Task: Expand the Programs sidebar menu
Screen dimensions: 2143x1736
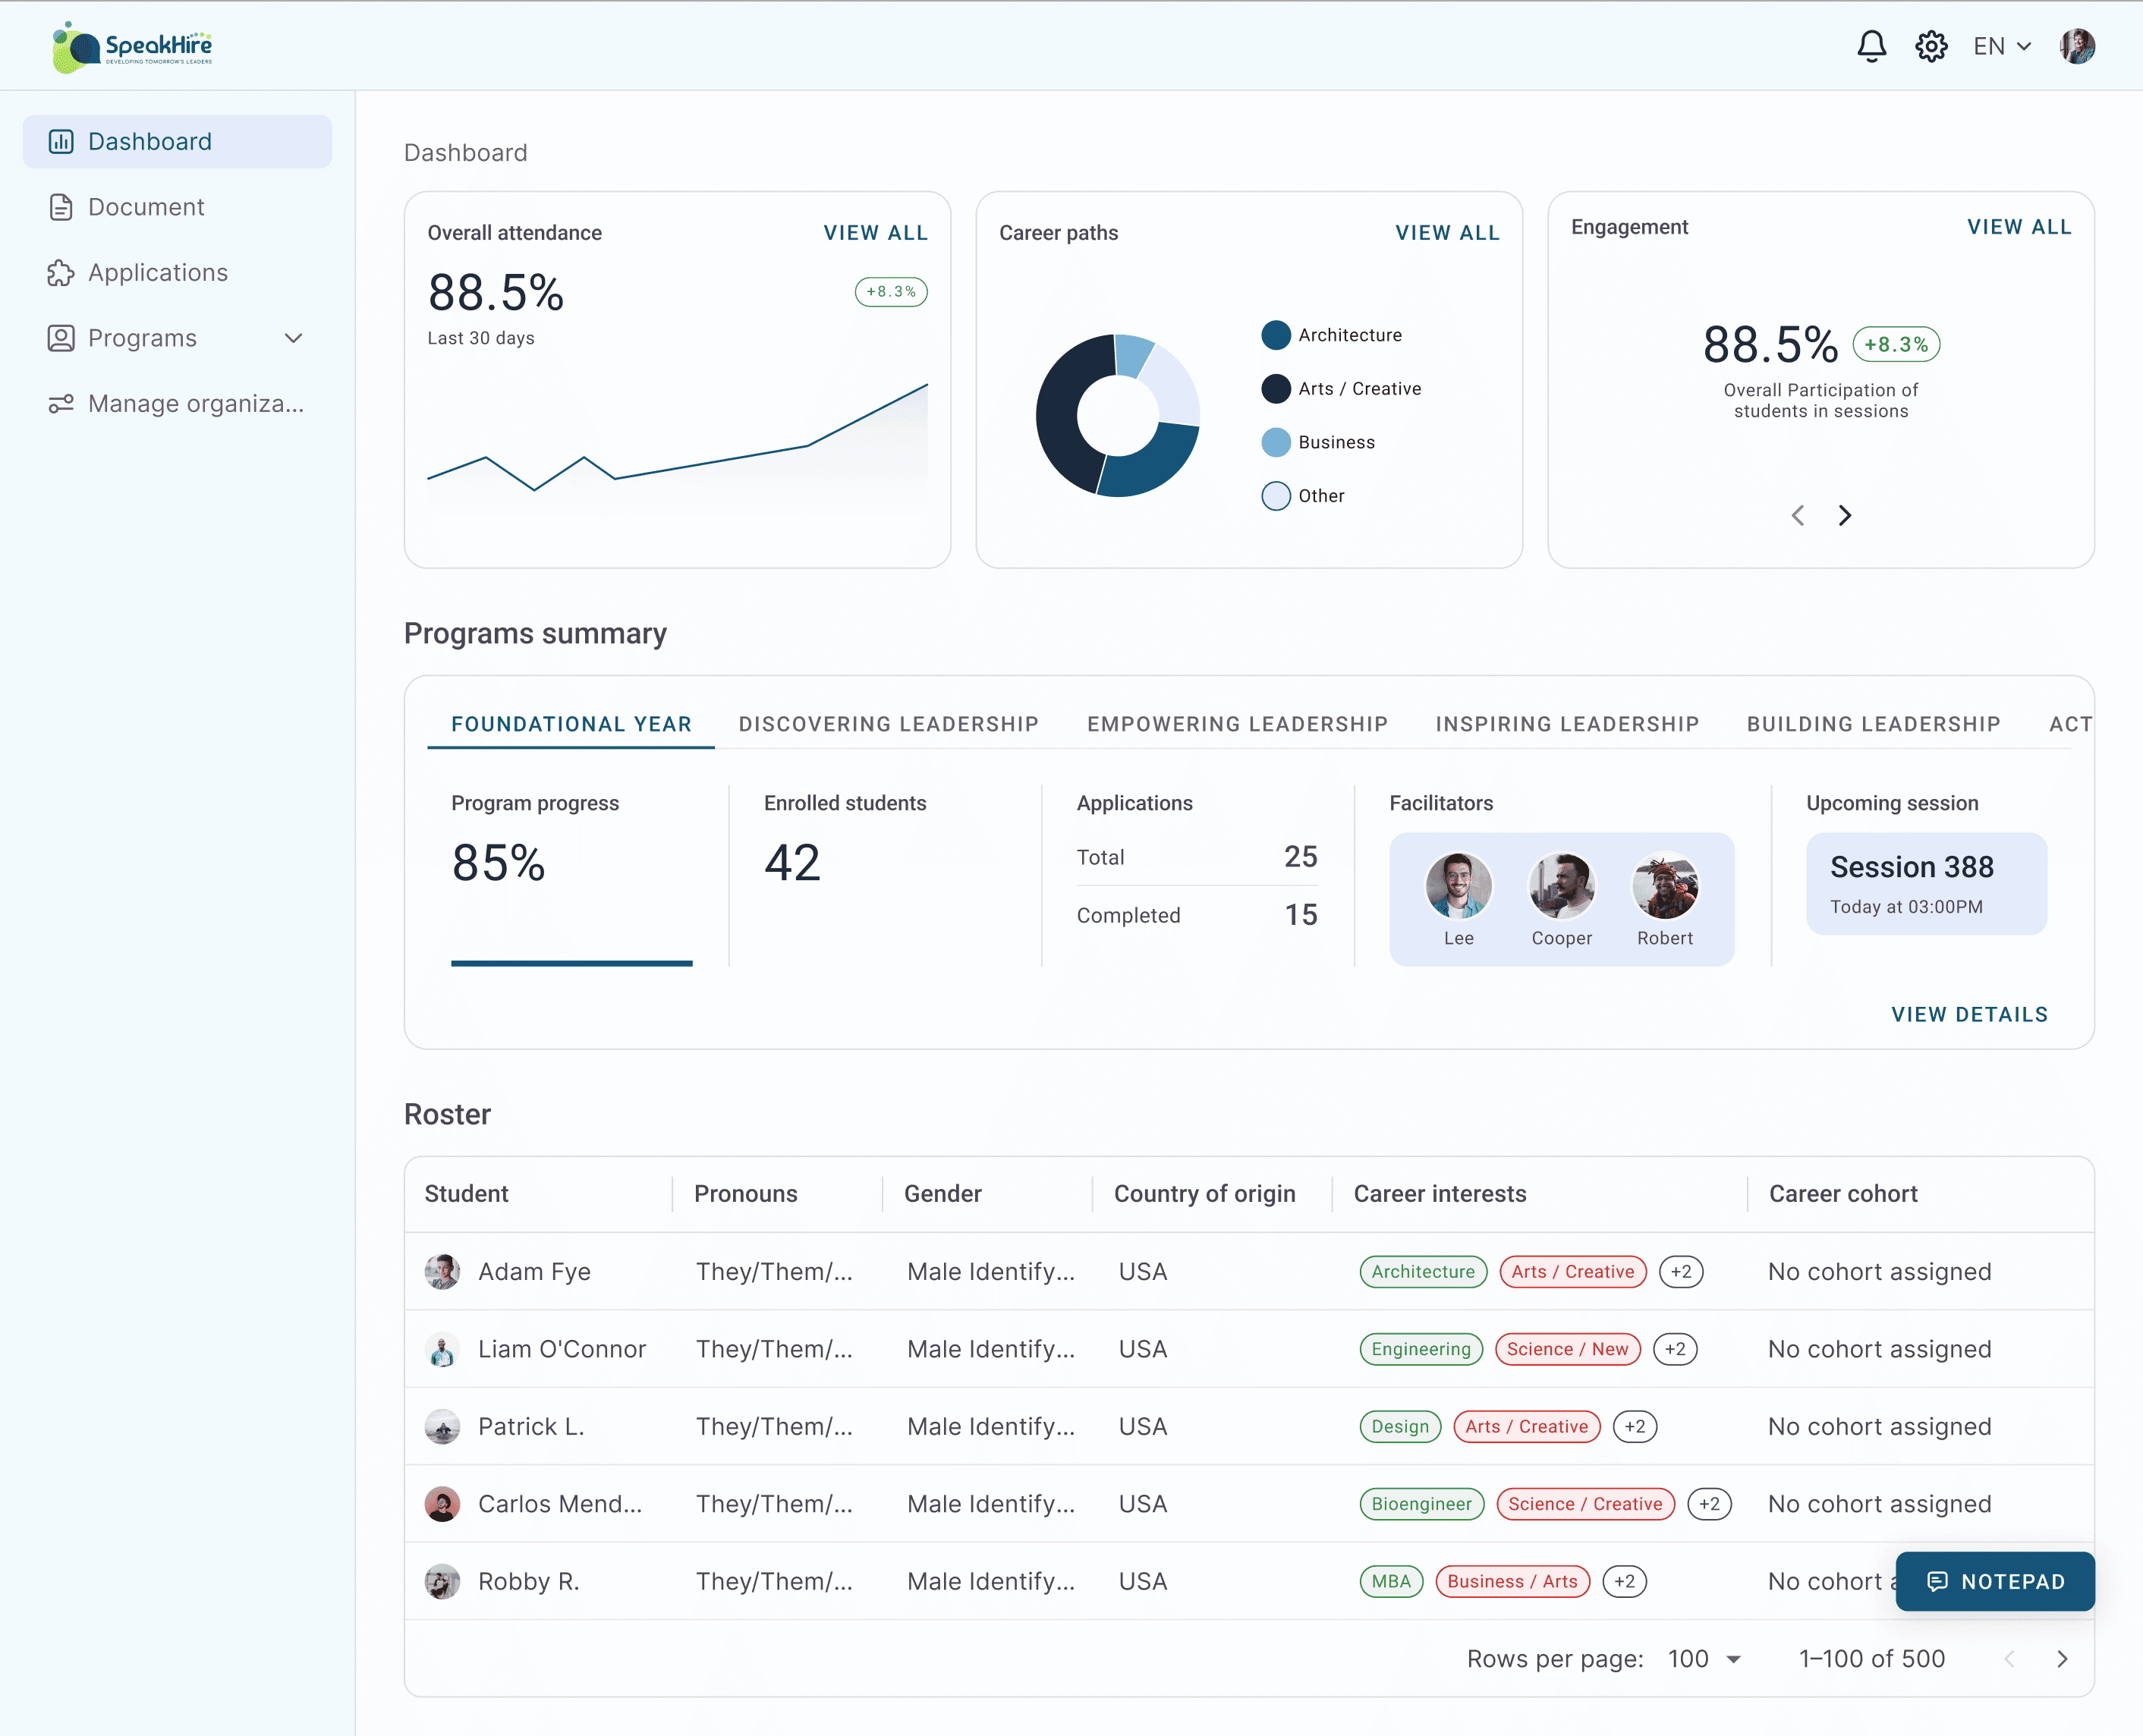Action: [293, 338]
